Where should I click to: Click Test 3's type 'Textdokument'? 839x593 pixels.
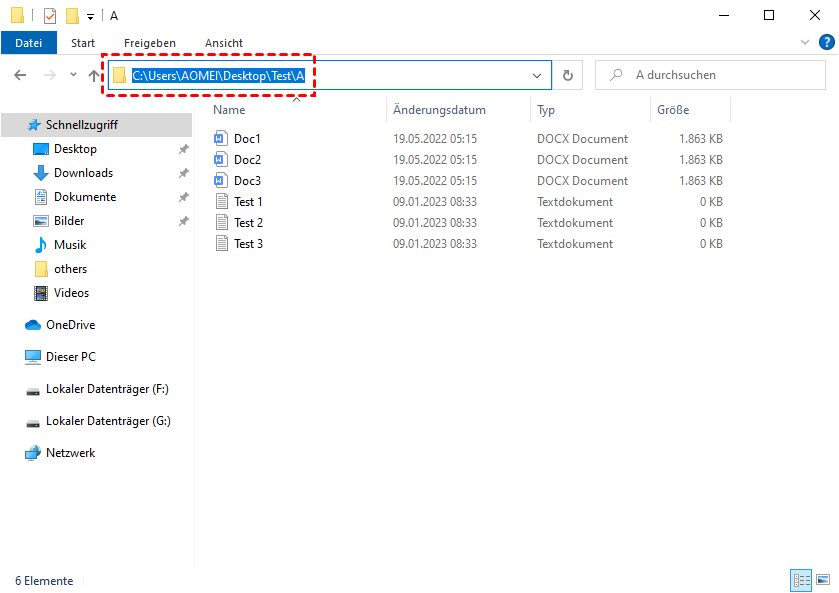pyautogui.click(x=575, y=244)
